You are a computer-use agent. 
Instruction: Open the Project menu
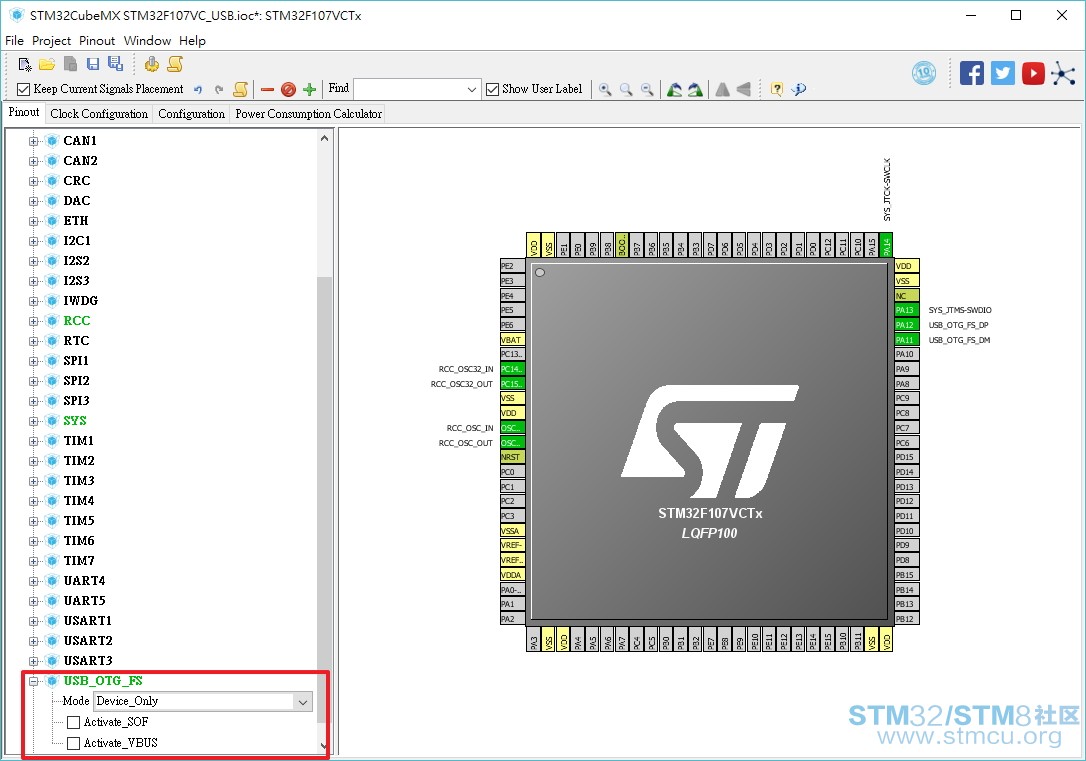coord(51,40)
